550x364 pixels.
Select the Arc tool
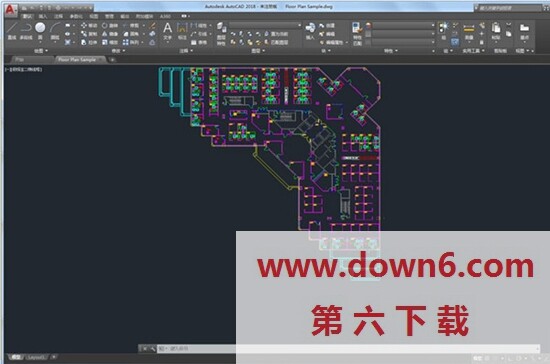(x=55, y=31)
